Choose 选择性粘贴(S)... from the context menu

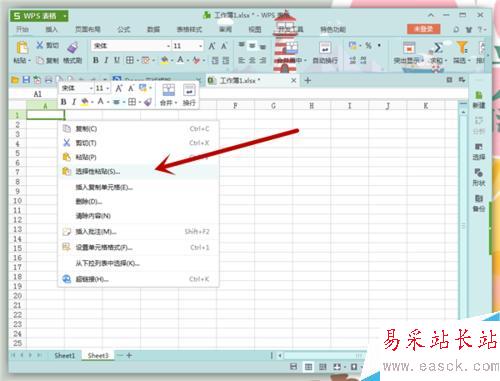click(139, 172)
